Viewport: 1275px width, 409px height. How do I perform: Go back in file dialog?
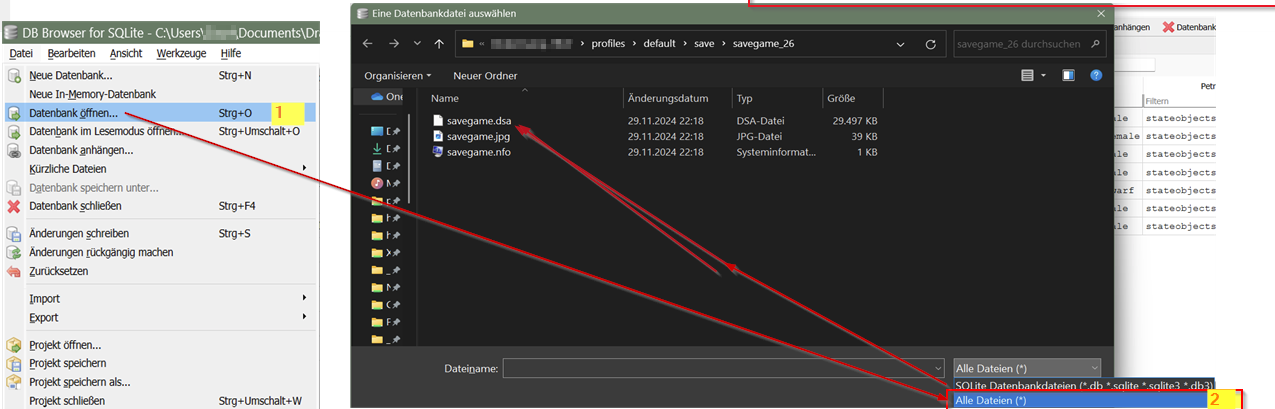pos(367,44)
